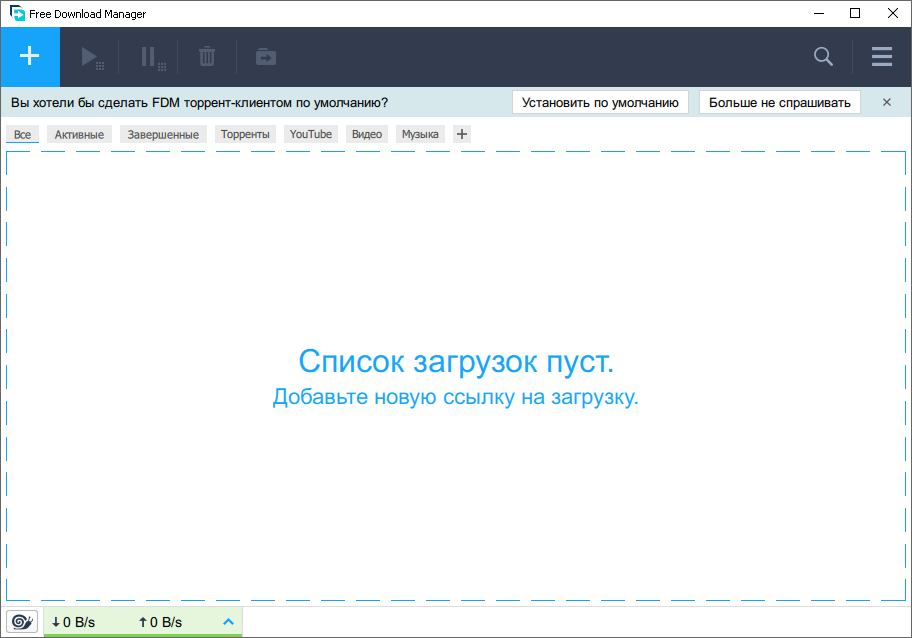Pause all downloads using the pause icon
This screenshot has width=912, height=638.
click(x=154, y=58)
